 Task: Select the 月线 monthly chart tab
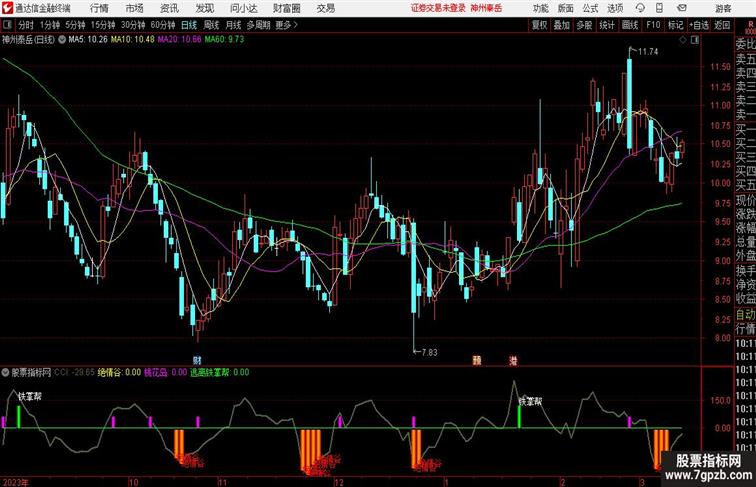233,25
